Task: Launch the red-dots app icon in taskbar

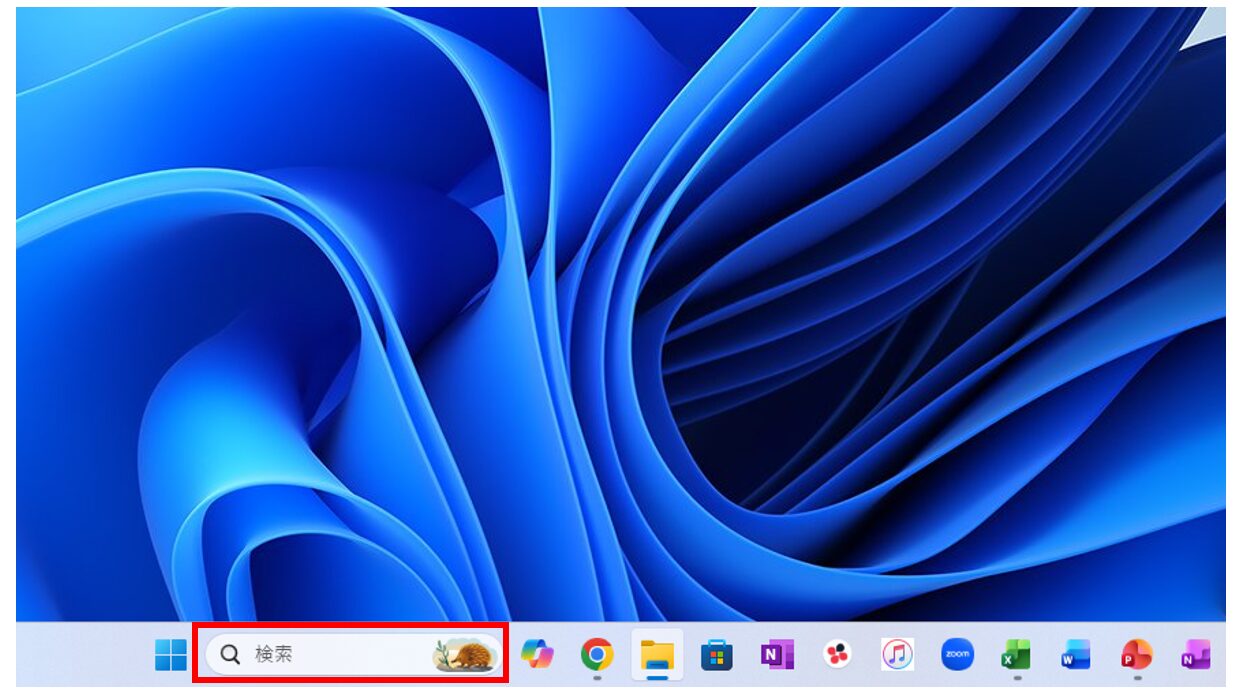Action: pos(837,655)
